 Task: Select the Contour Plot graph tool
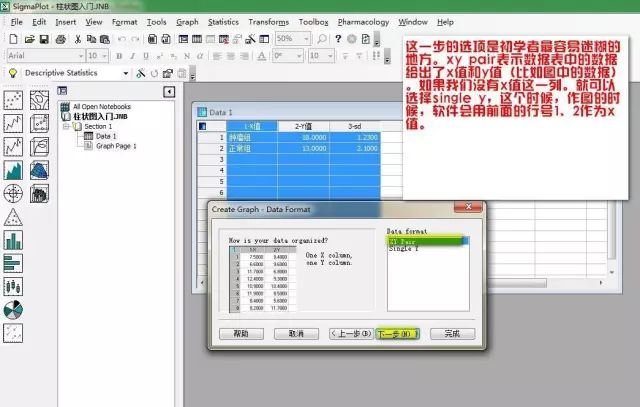pyautogui.click(x=39, y=100)
